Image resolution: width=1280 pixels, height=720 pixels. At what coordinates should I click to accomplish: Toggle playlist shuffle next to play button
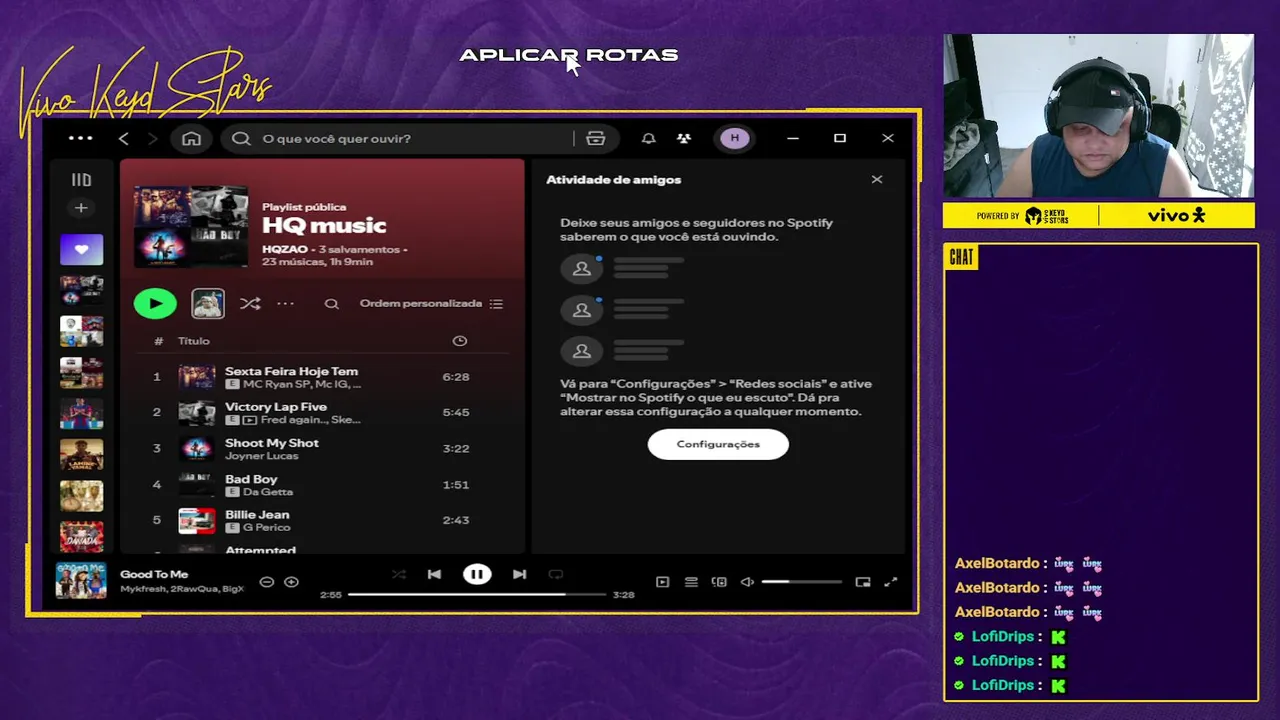[x=250, y=303]
